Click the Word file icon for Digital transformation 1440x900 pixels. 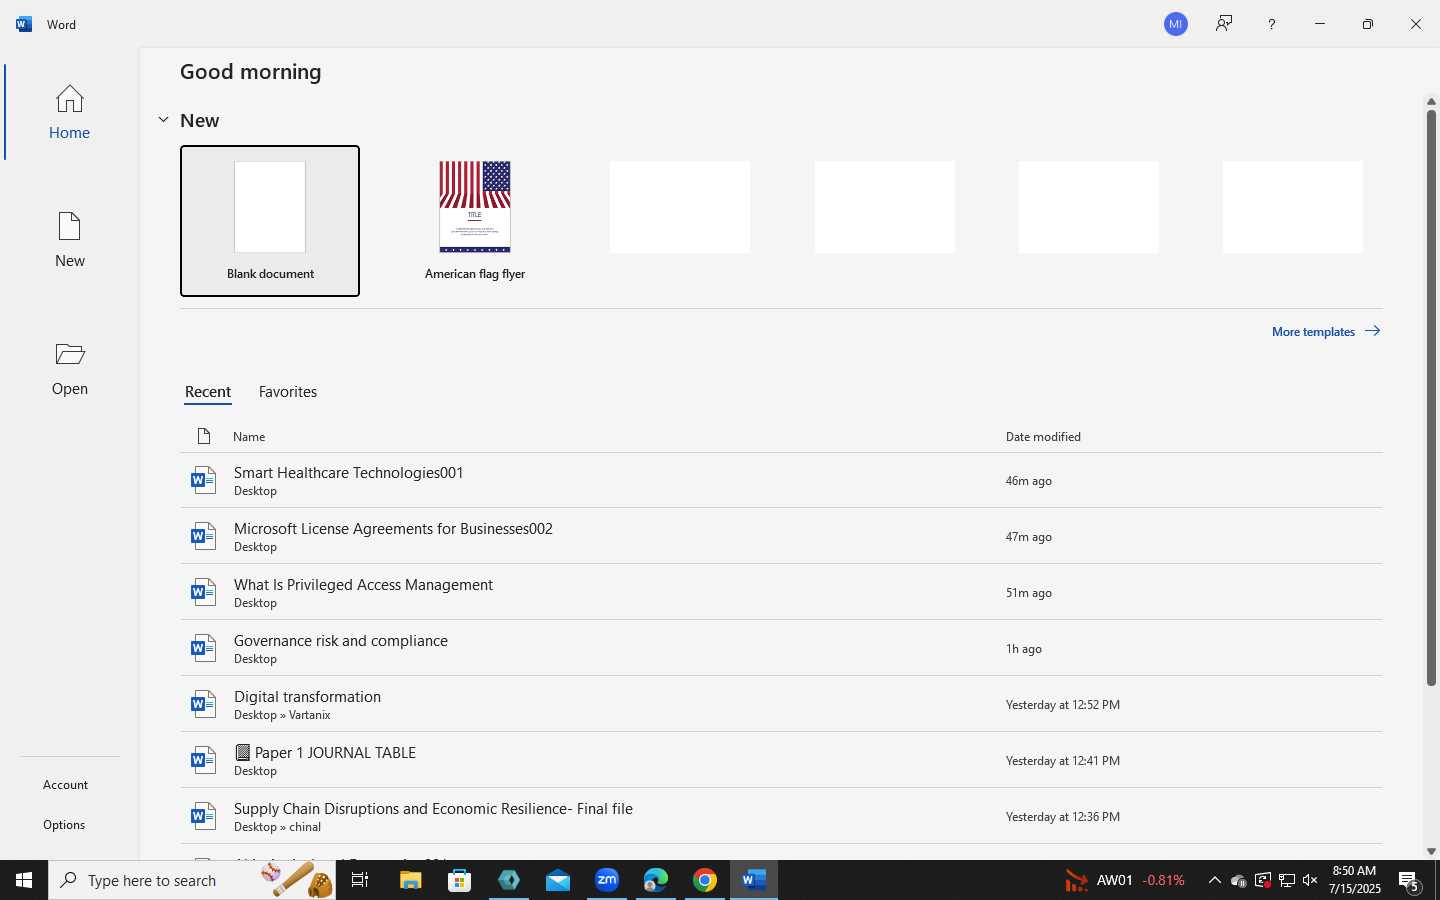pyautogui.click(x=203, y=704)
